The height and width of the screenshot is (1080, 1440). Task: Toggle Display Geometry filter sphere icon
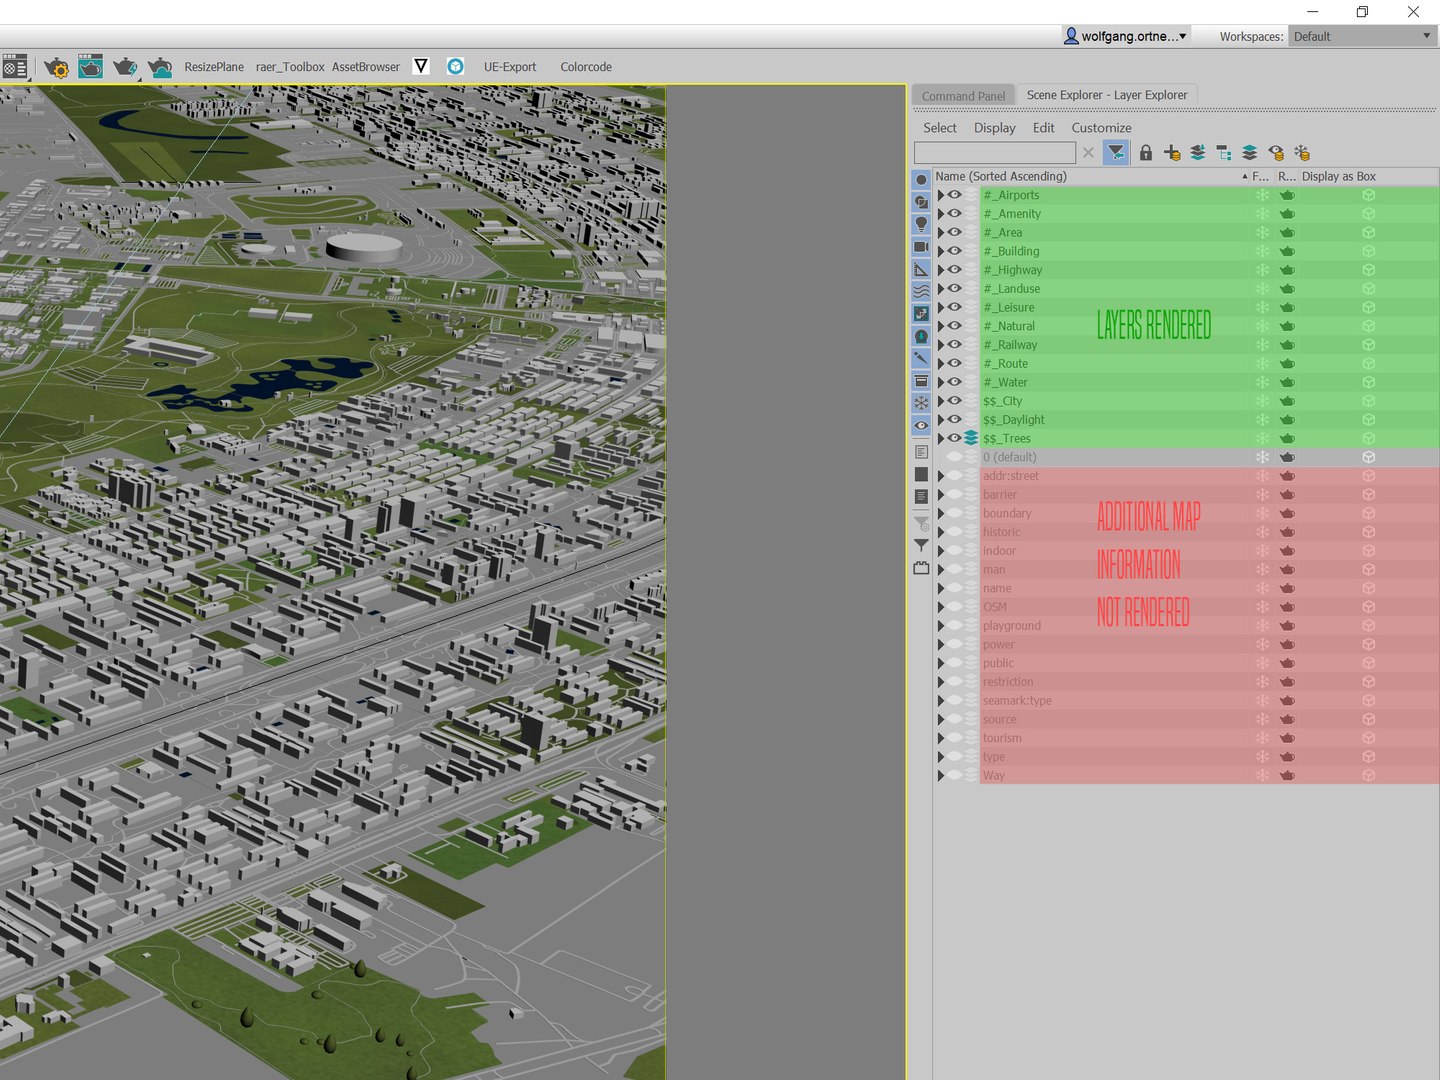(x=921, y=179)
